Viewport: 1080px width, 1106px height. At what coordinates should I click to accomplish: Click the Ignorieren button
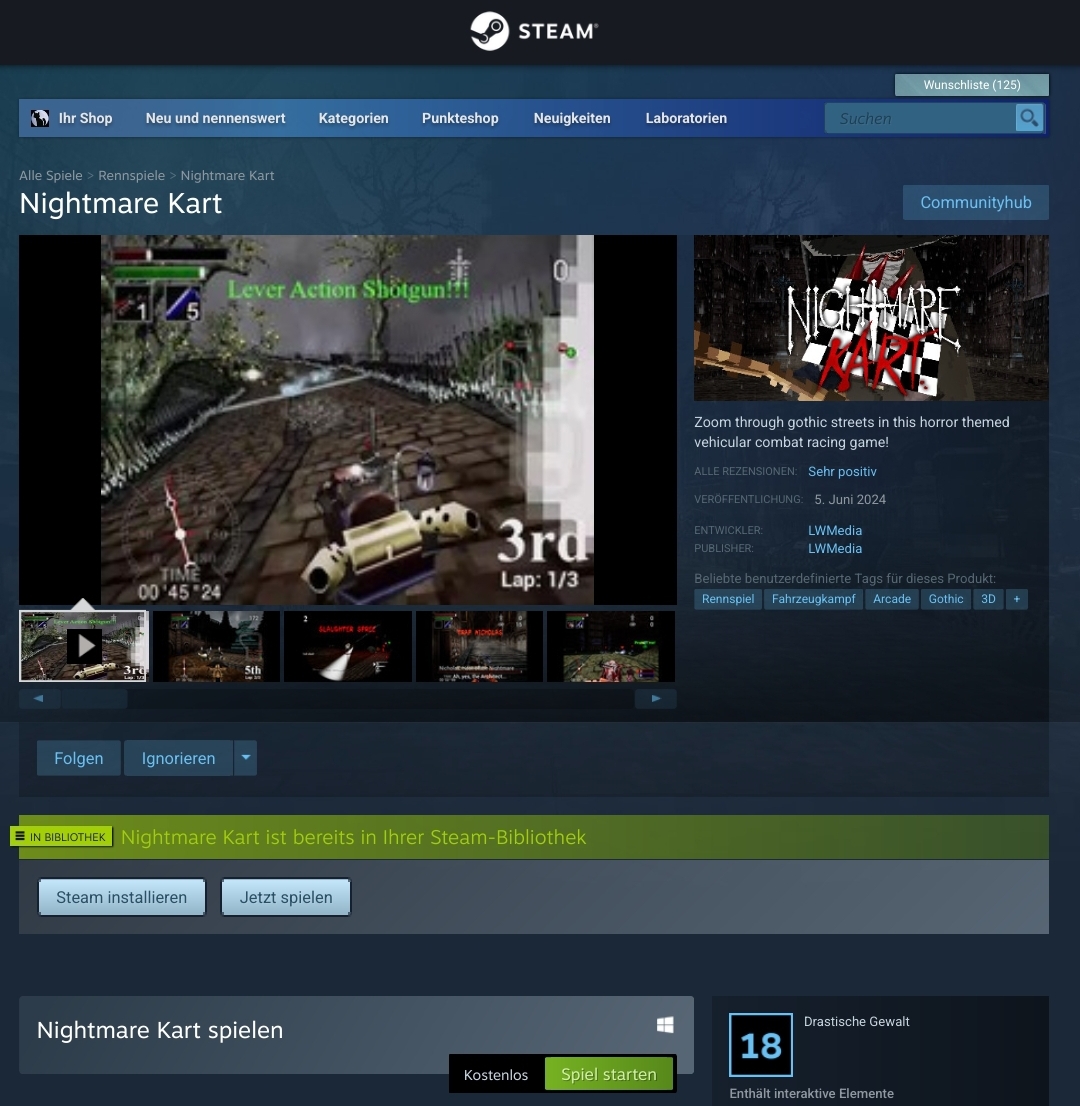coord(178,758)
